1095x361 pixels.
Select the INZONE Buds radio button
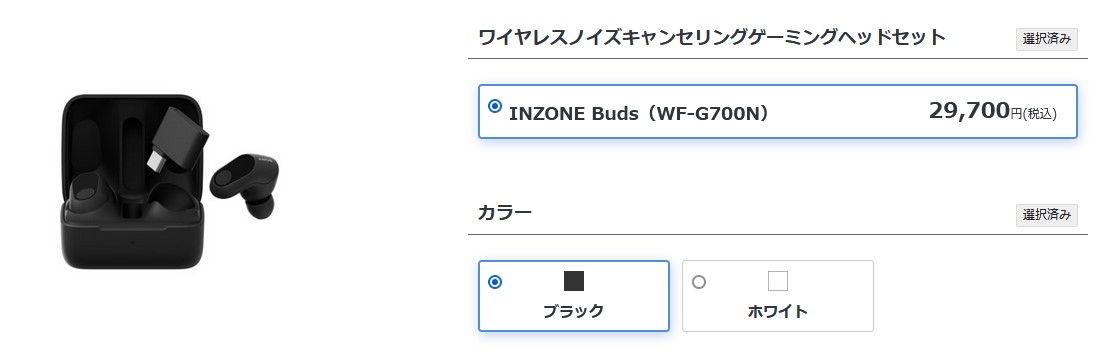coord(495,106)
